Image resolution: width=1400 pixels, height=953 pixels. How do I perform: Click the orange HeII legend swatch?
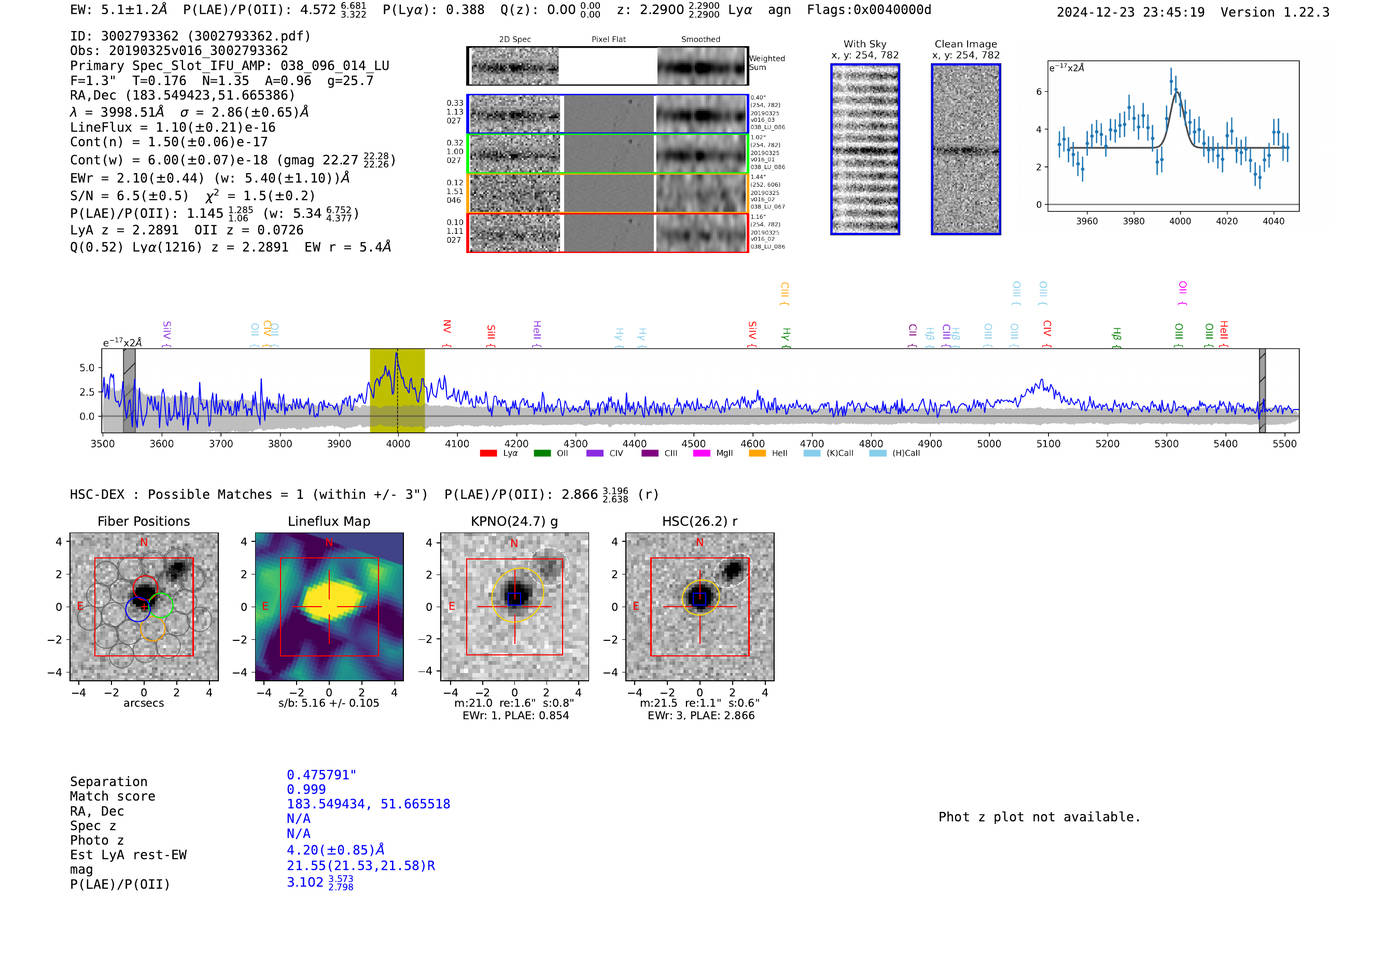pos(757,454)
